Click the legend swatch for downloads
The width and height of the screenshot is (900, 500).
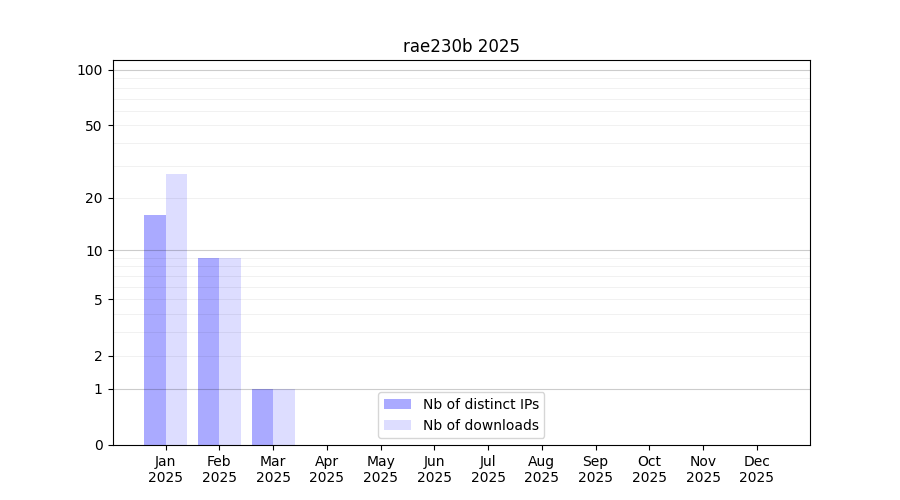tap(397, 425)
